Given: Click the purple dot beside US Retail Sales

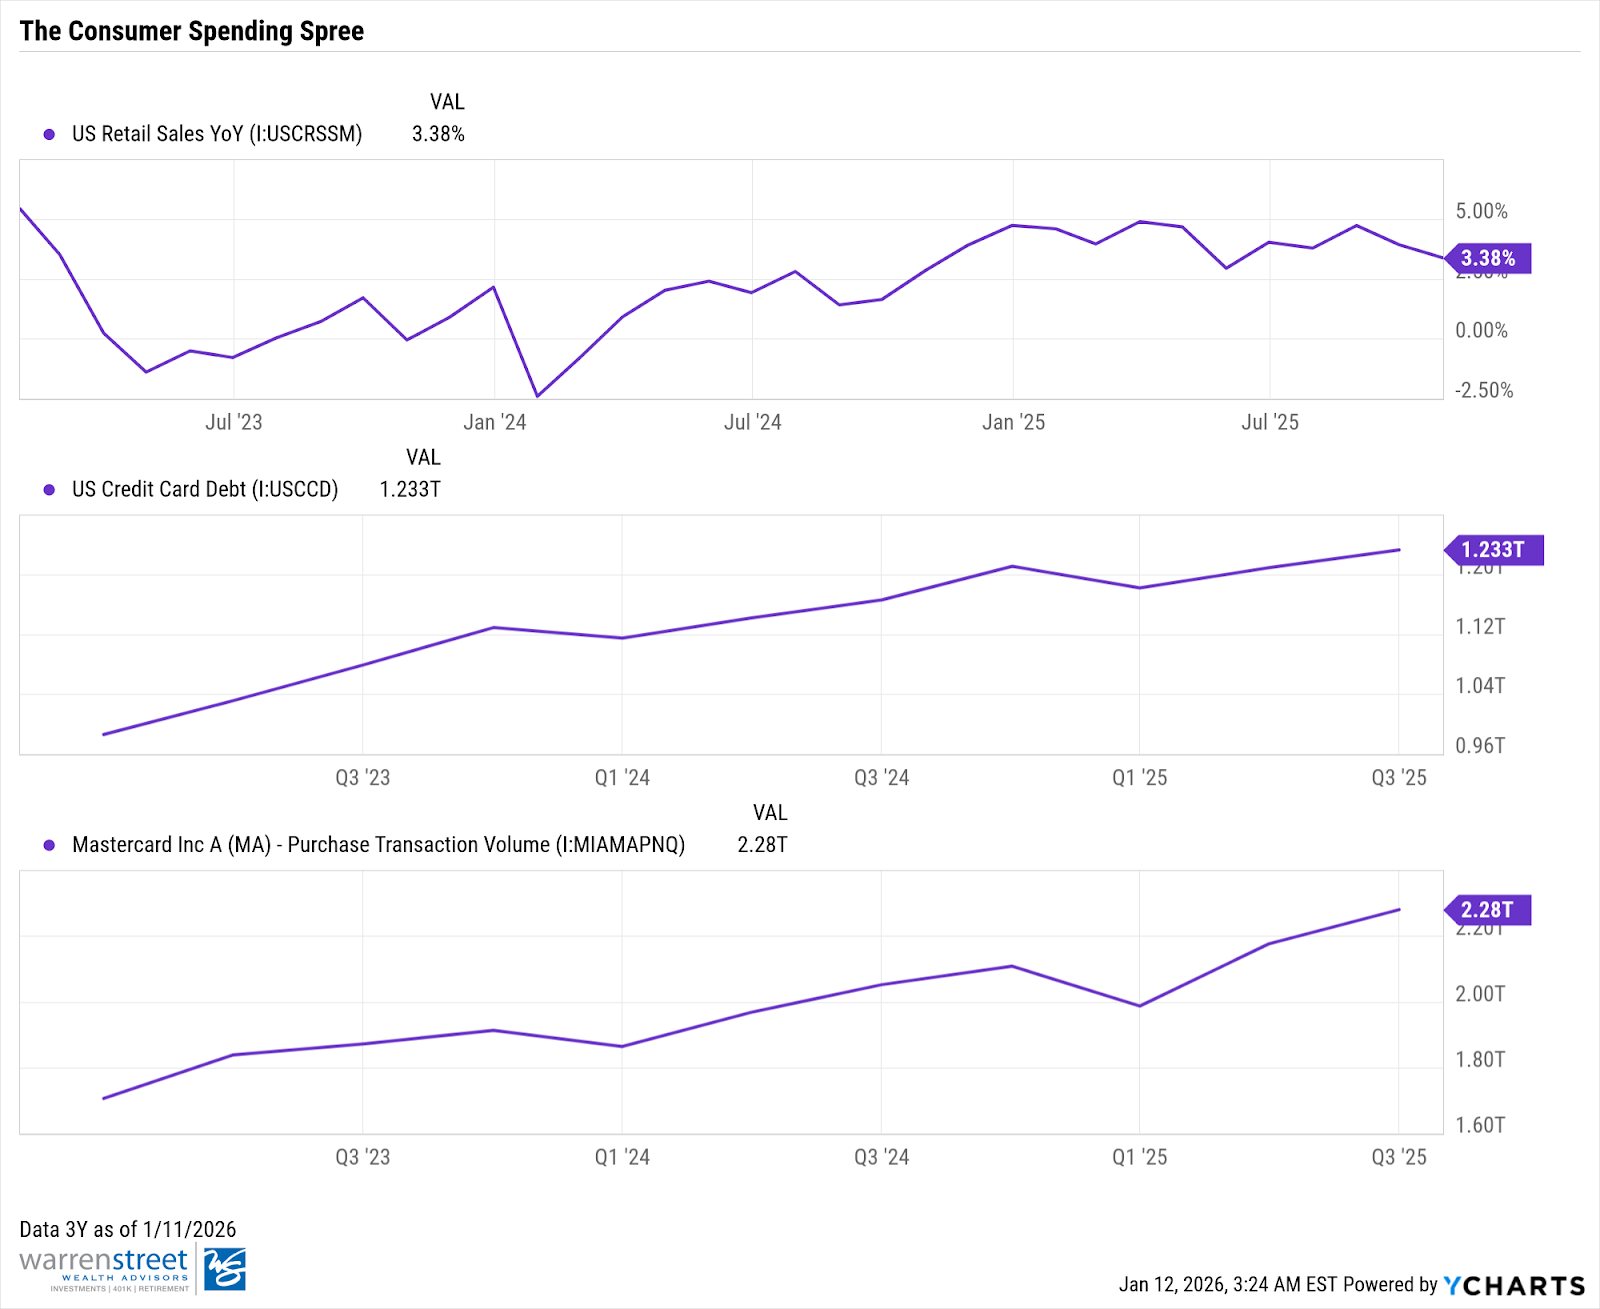Looking at the screenshot, I should 49,134.
